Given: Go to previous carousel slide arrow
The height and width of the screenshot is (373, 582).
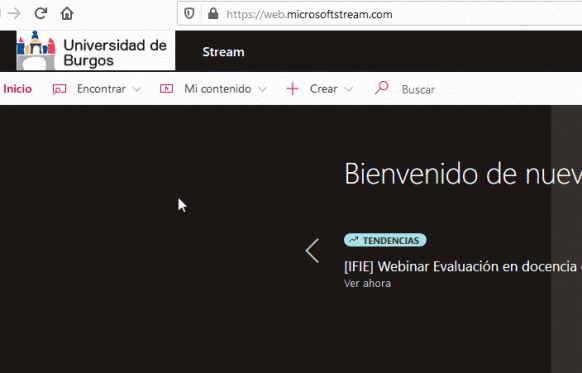Looking at the screenshot, I should pos(312,251).
